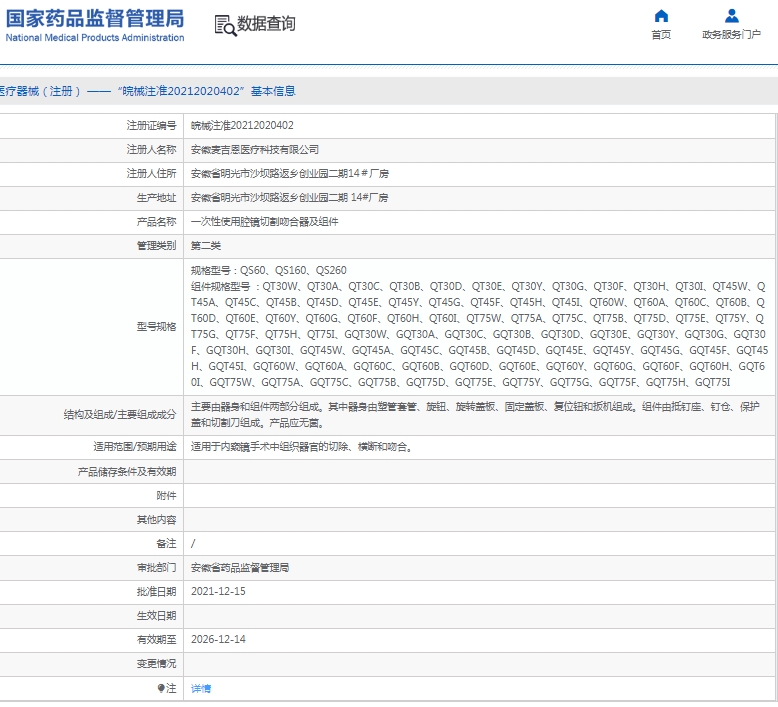Viewport: 778px width, 707px height.
Task: Select registration number value 皖械注准20212020402
Action: pyautogui.click(x=242, y=126)
